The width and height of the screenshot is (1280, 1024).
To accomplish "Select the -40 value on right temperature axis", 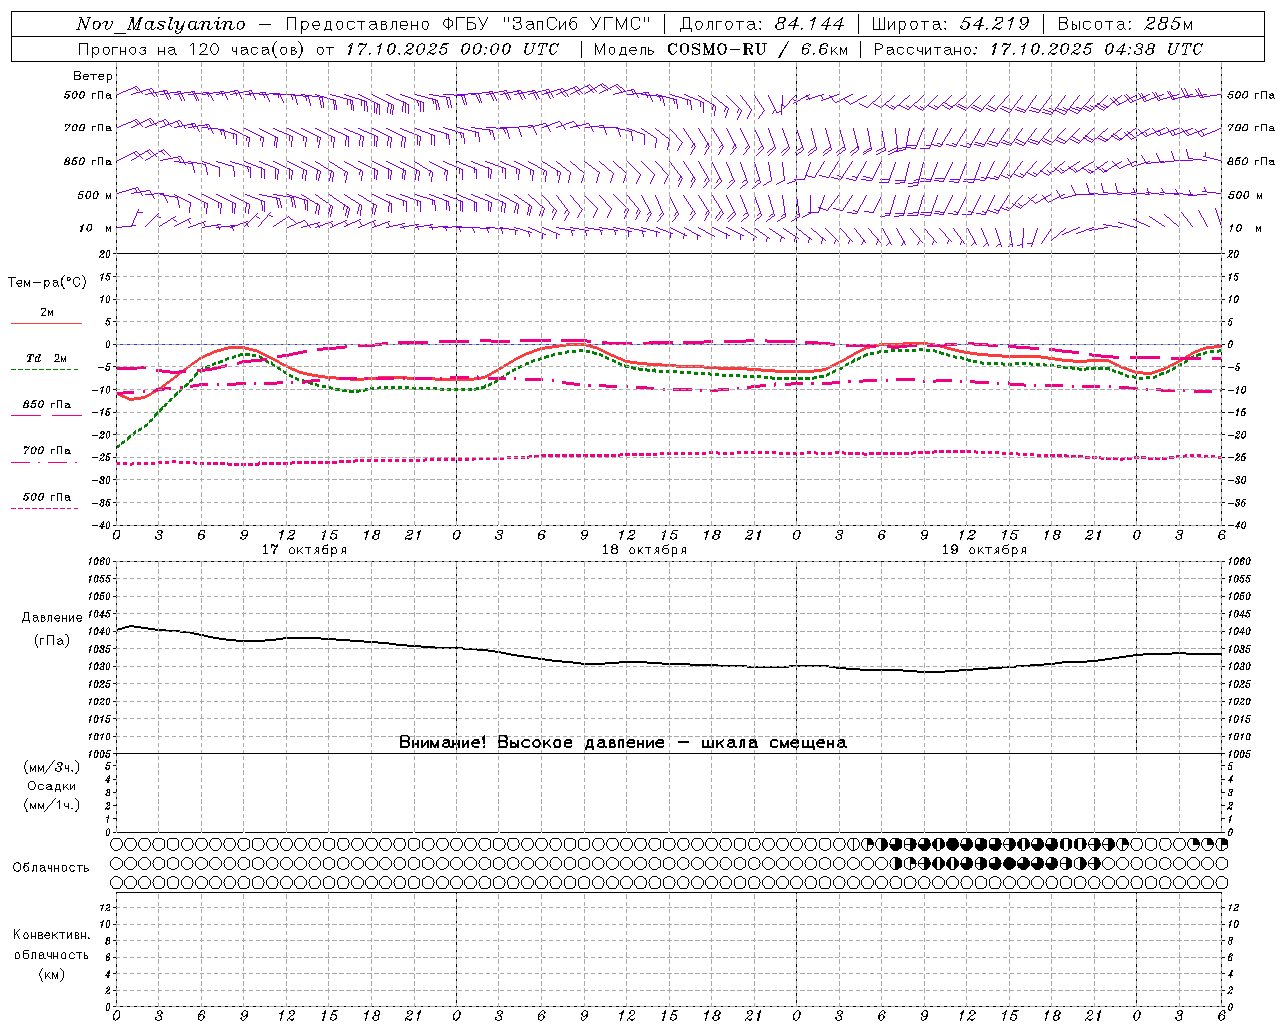I will click(1236, 526).
